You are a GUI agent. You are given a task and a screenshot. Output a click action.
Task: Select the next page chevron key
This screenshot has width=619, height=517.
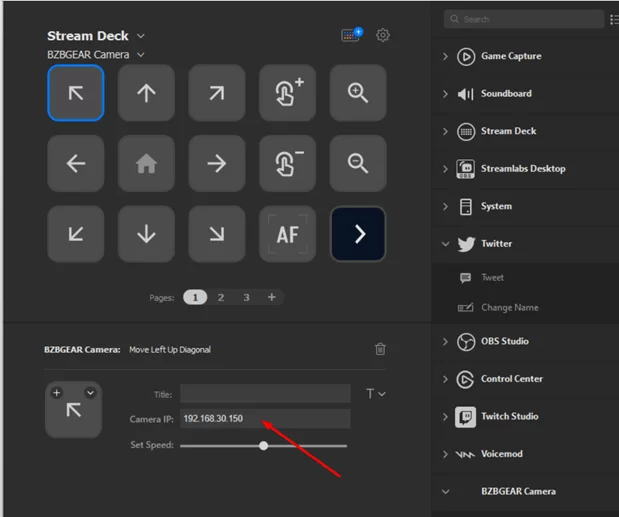tap(358, 234)
